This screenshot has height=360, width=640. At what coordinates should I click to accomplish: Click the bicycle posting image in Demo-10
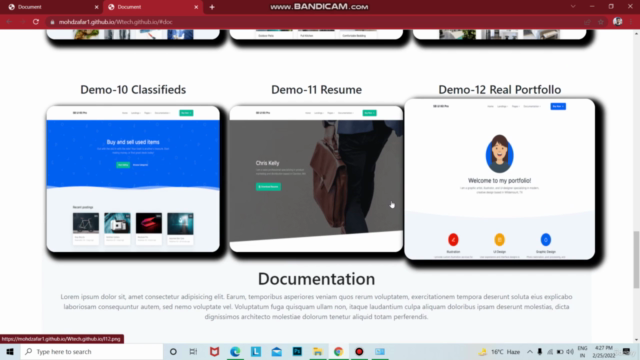coord(86,223)
